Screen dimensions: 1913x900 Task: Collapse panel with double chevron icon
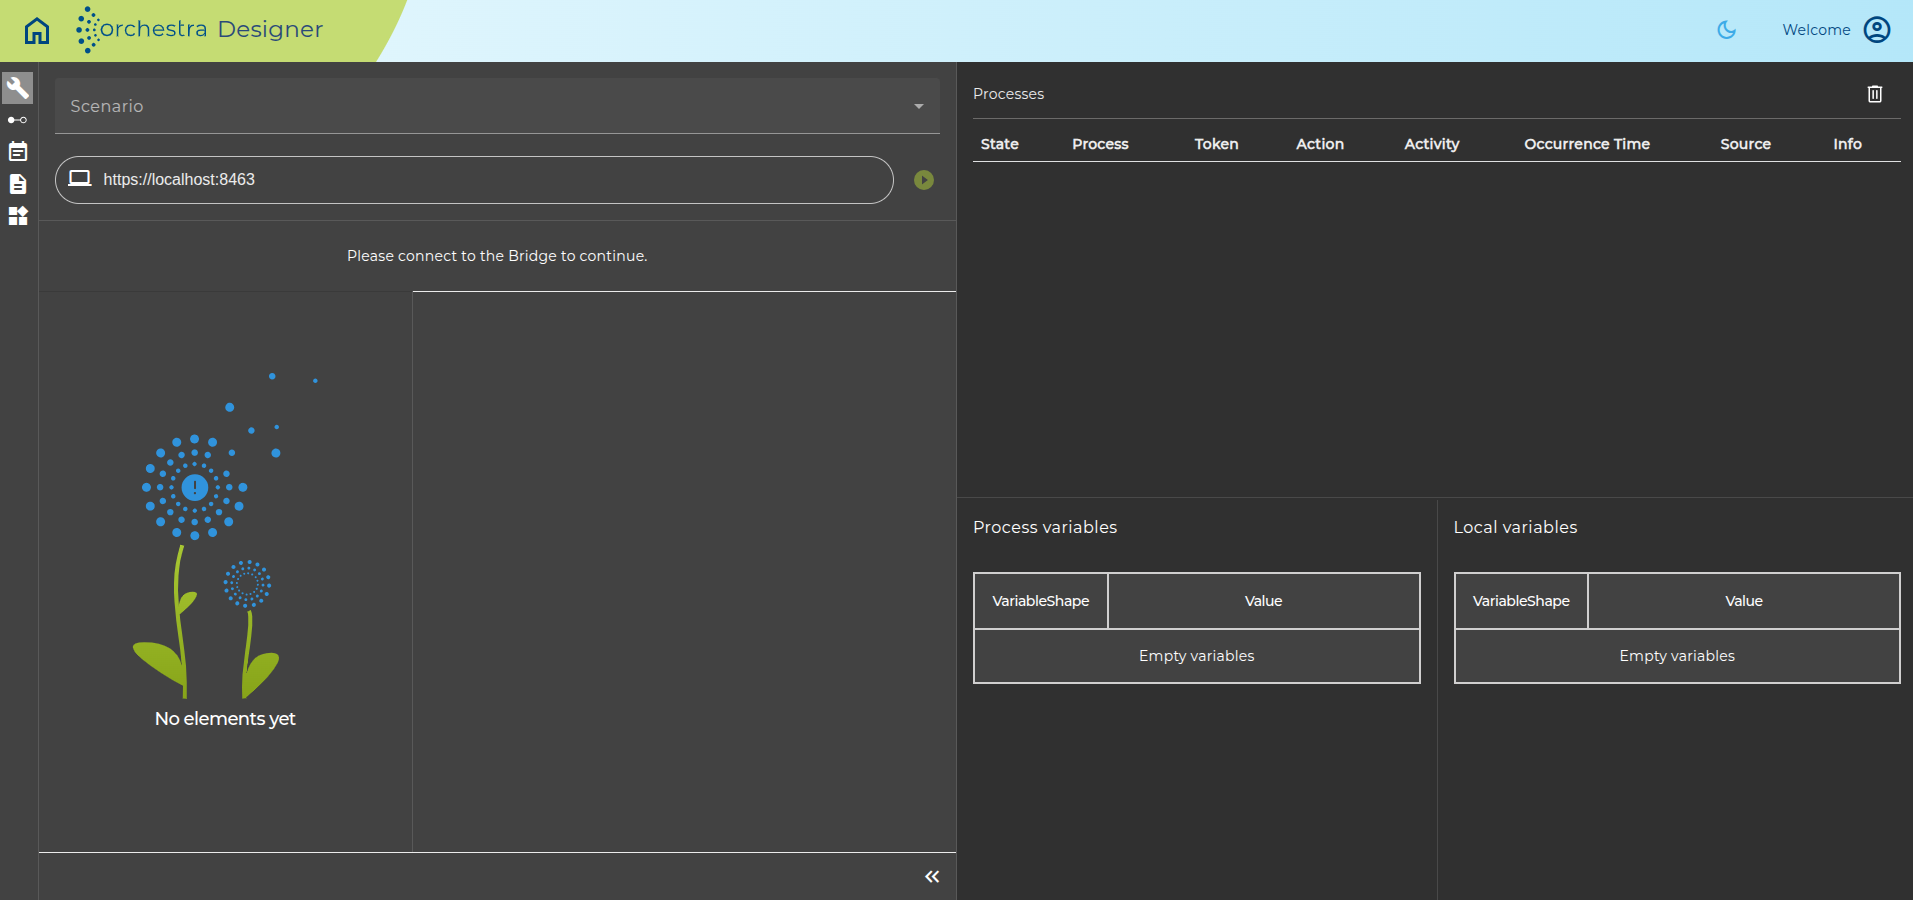(x=932, y=877)
